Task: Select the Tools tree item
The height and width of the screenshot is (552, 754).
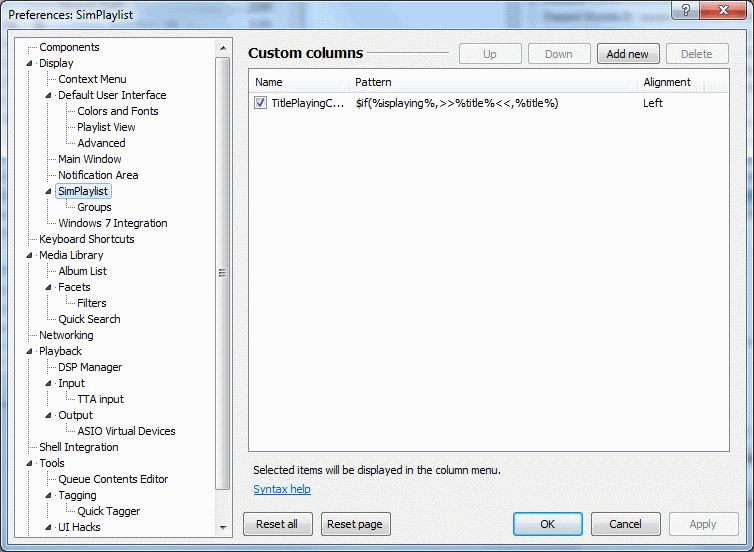Action: pos(52,463)
